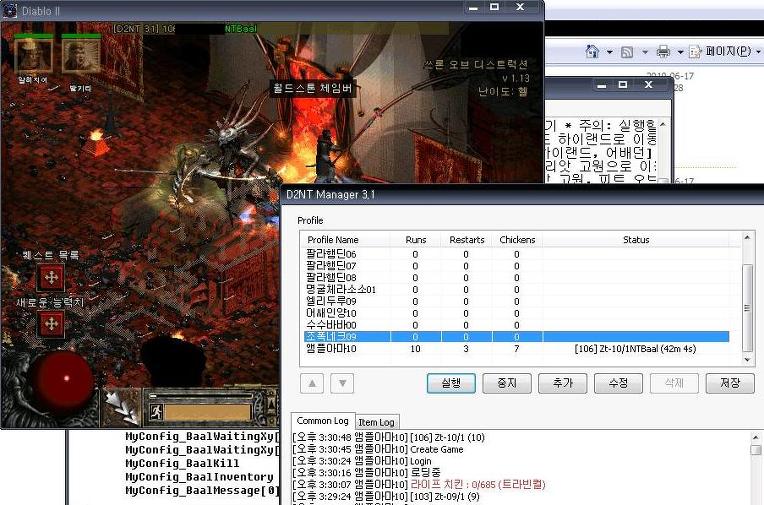Click the 중지 button
This screenshot has height=505, width=764.
507,383
